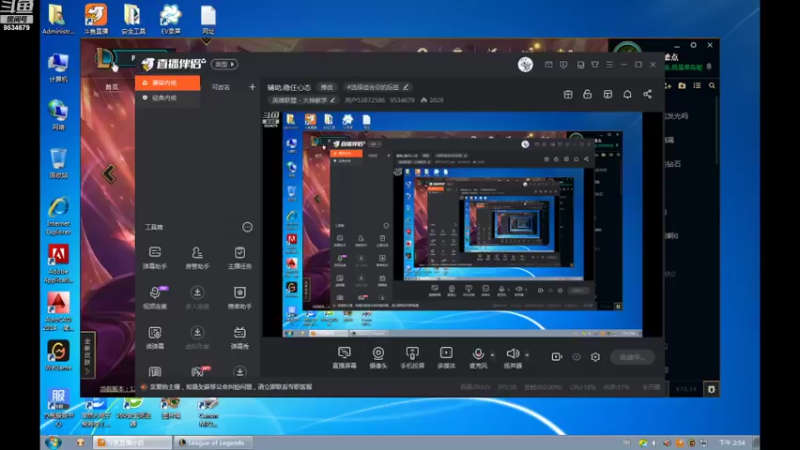Click the 修改 button beside stream title
Image resolution: width=800 pixels, height=450 pixels.
click(327, 87)
